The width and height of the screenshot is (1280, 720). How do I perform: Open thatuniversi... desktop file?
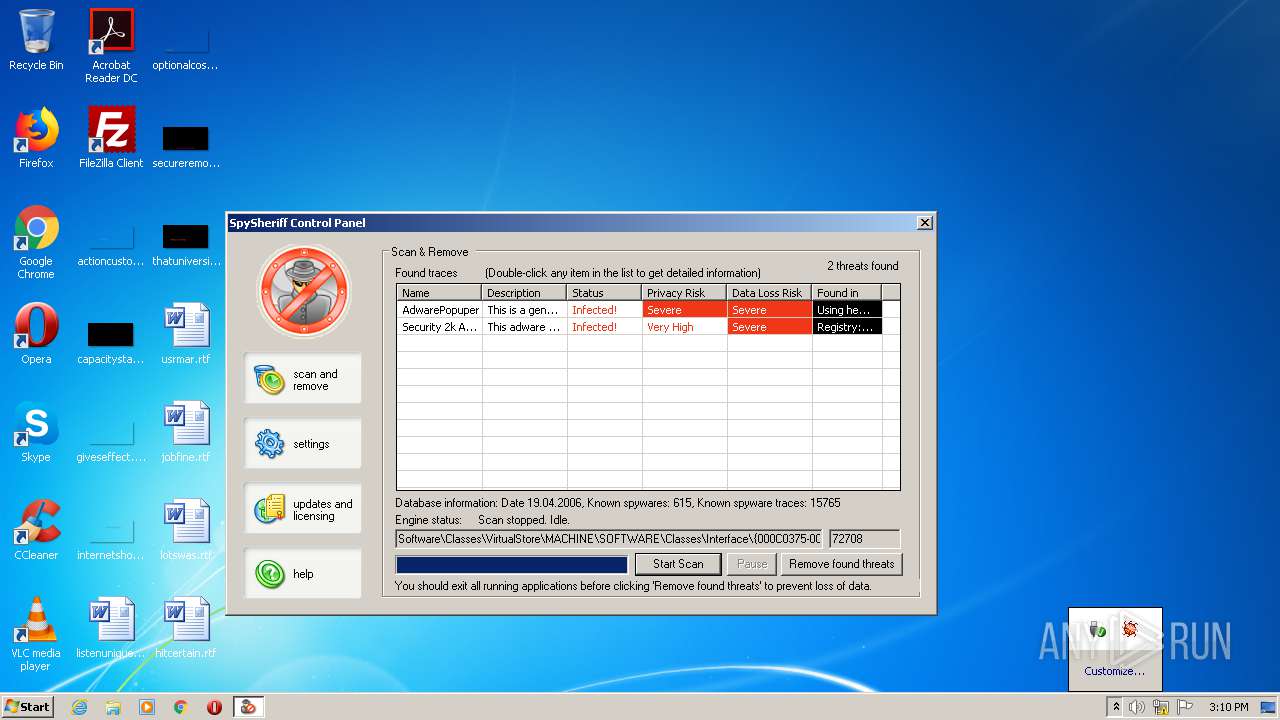coord(186,246)
